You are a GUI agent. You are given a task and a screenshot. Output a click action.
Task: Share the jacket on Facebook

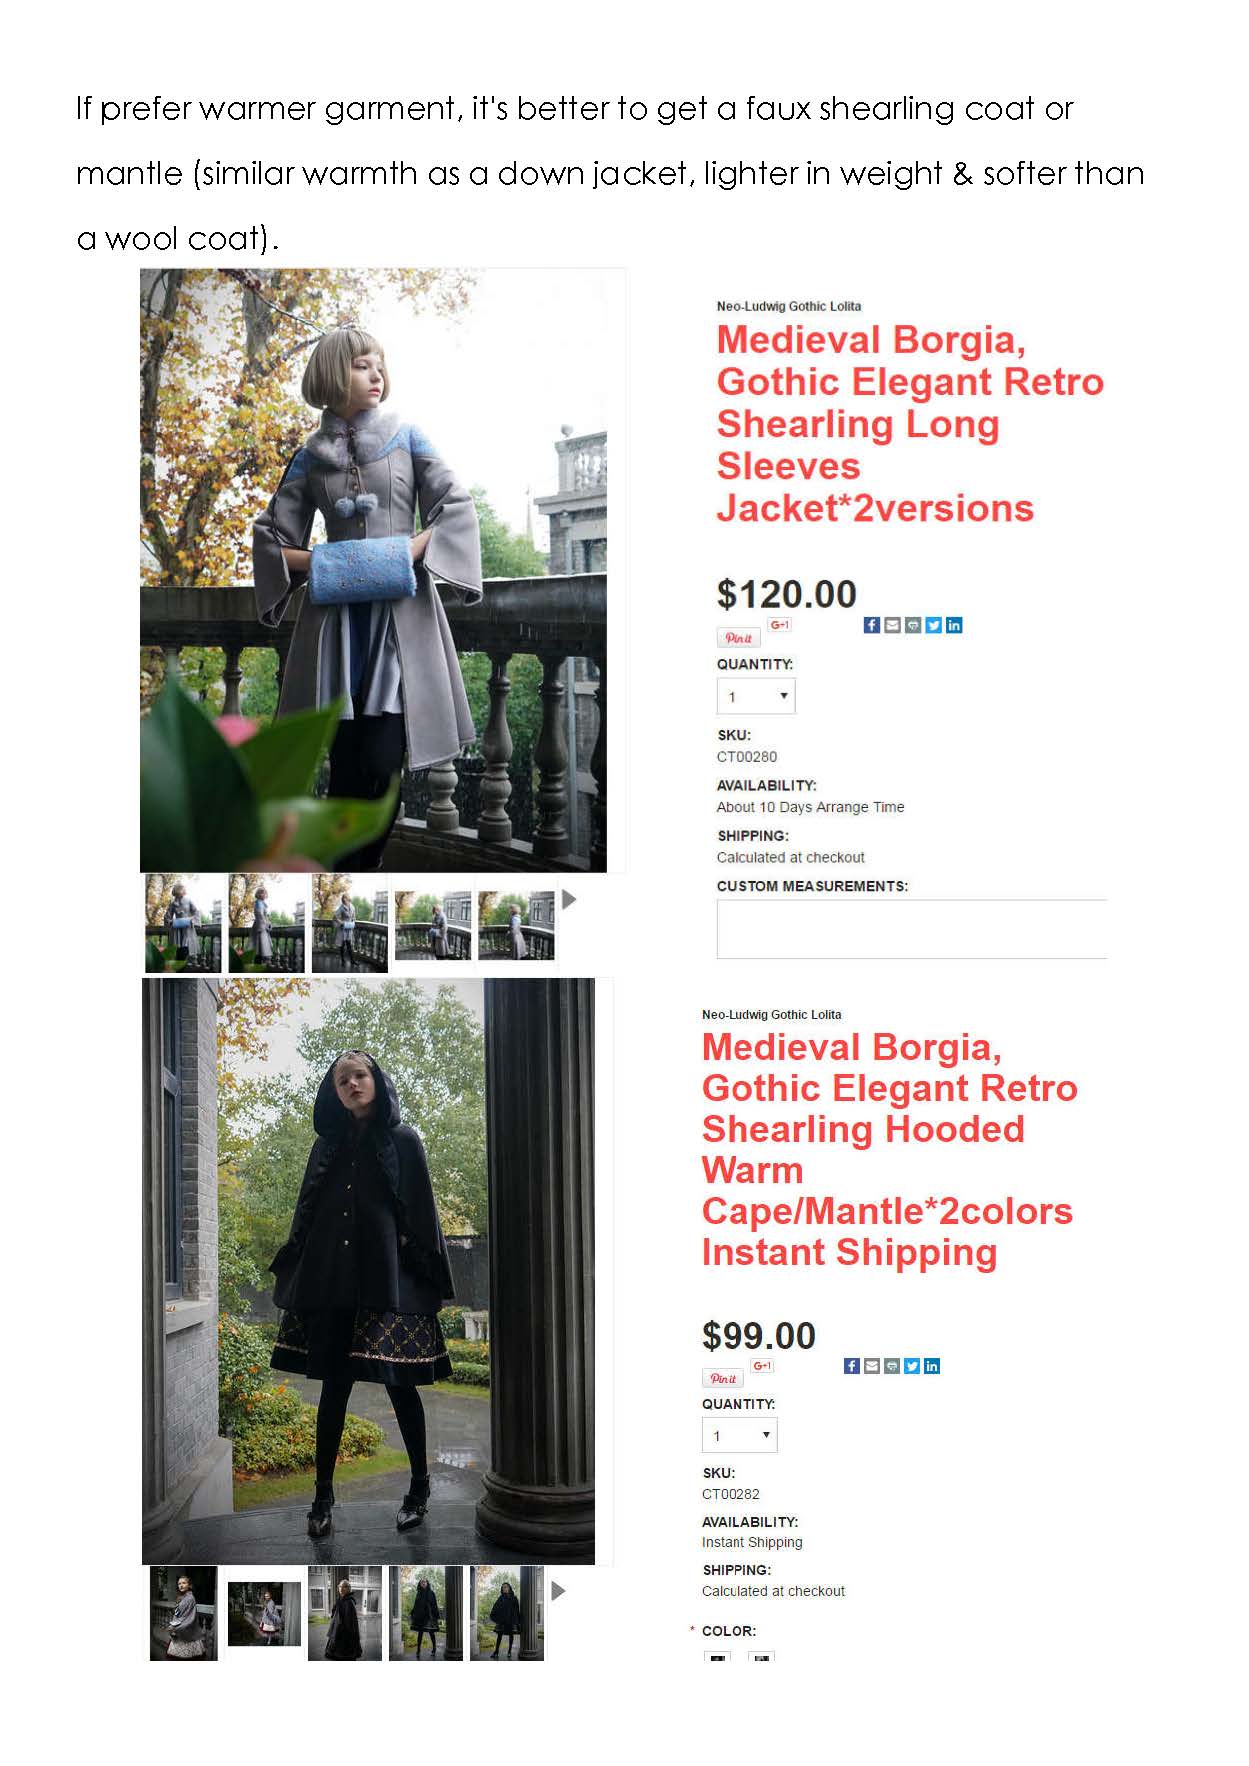pyautogui.click(x=872, y=625)
